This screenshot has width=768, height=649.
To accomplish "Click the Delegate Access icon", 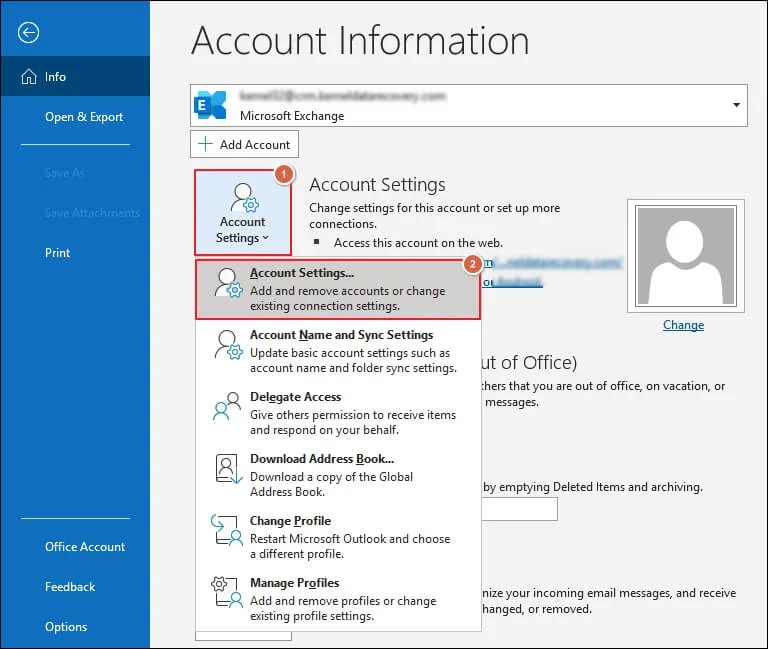I will (x=228, y=406).
